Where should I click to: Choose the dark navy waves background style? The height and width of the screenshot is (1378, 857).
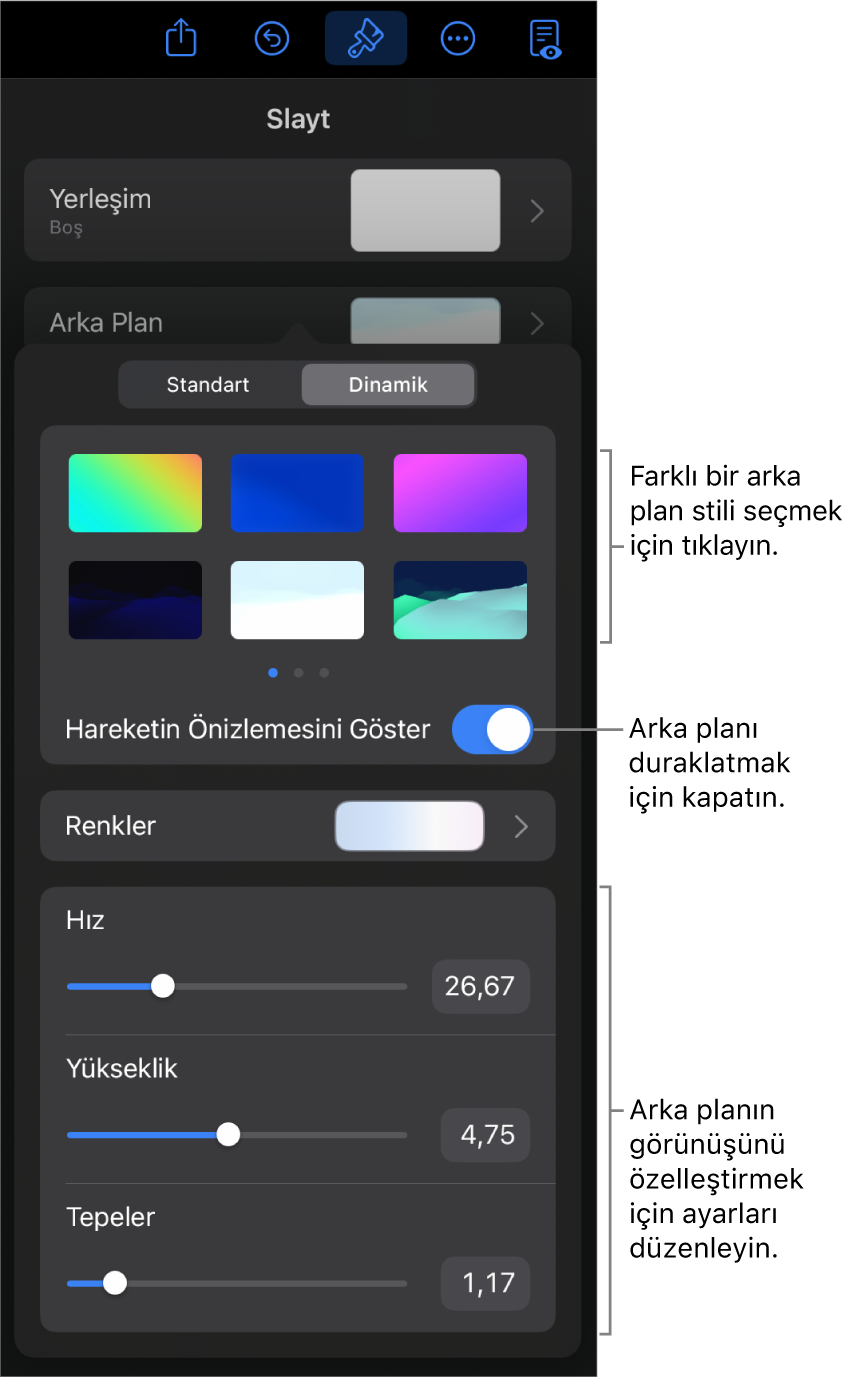coord(135,600)
